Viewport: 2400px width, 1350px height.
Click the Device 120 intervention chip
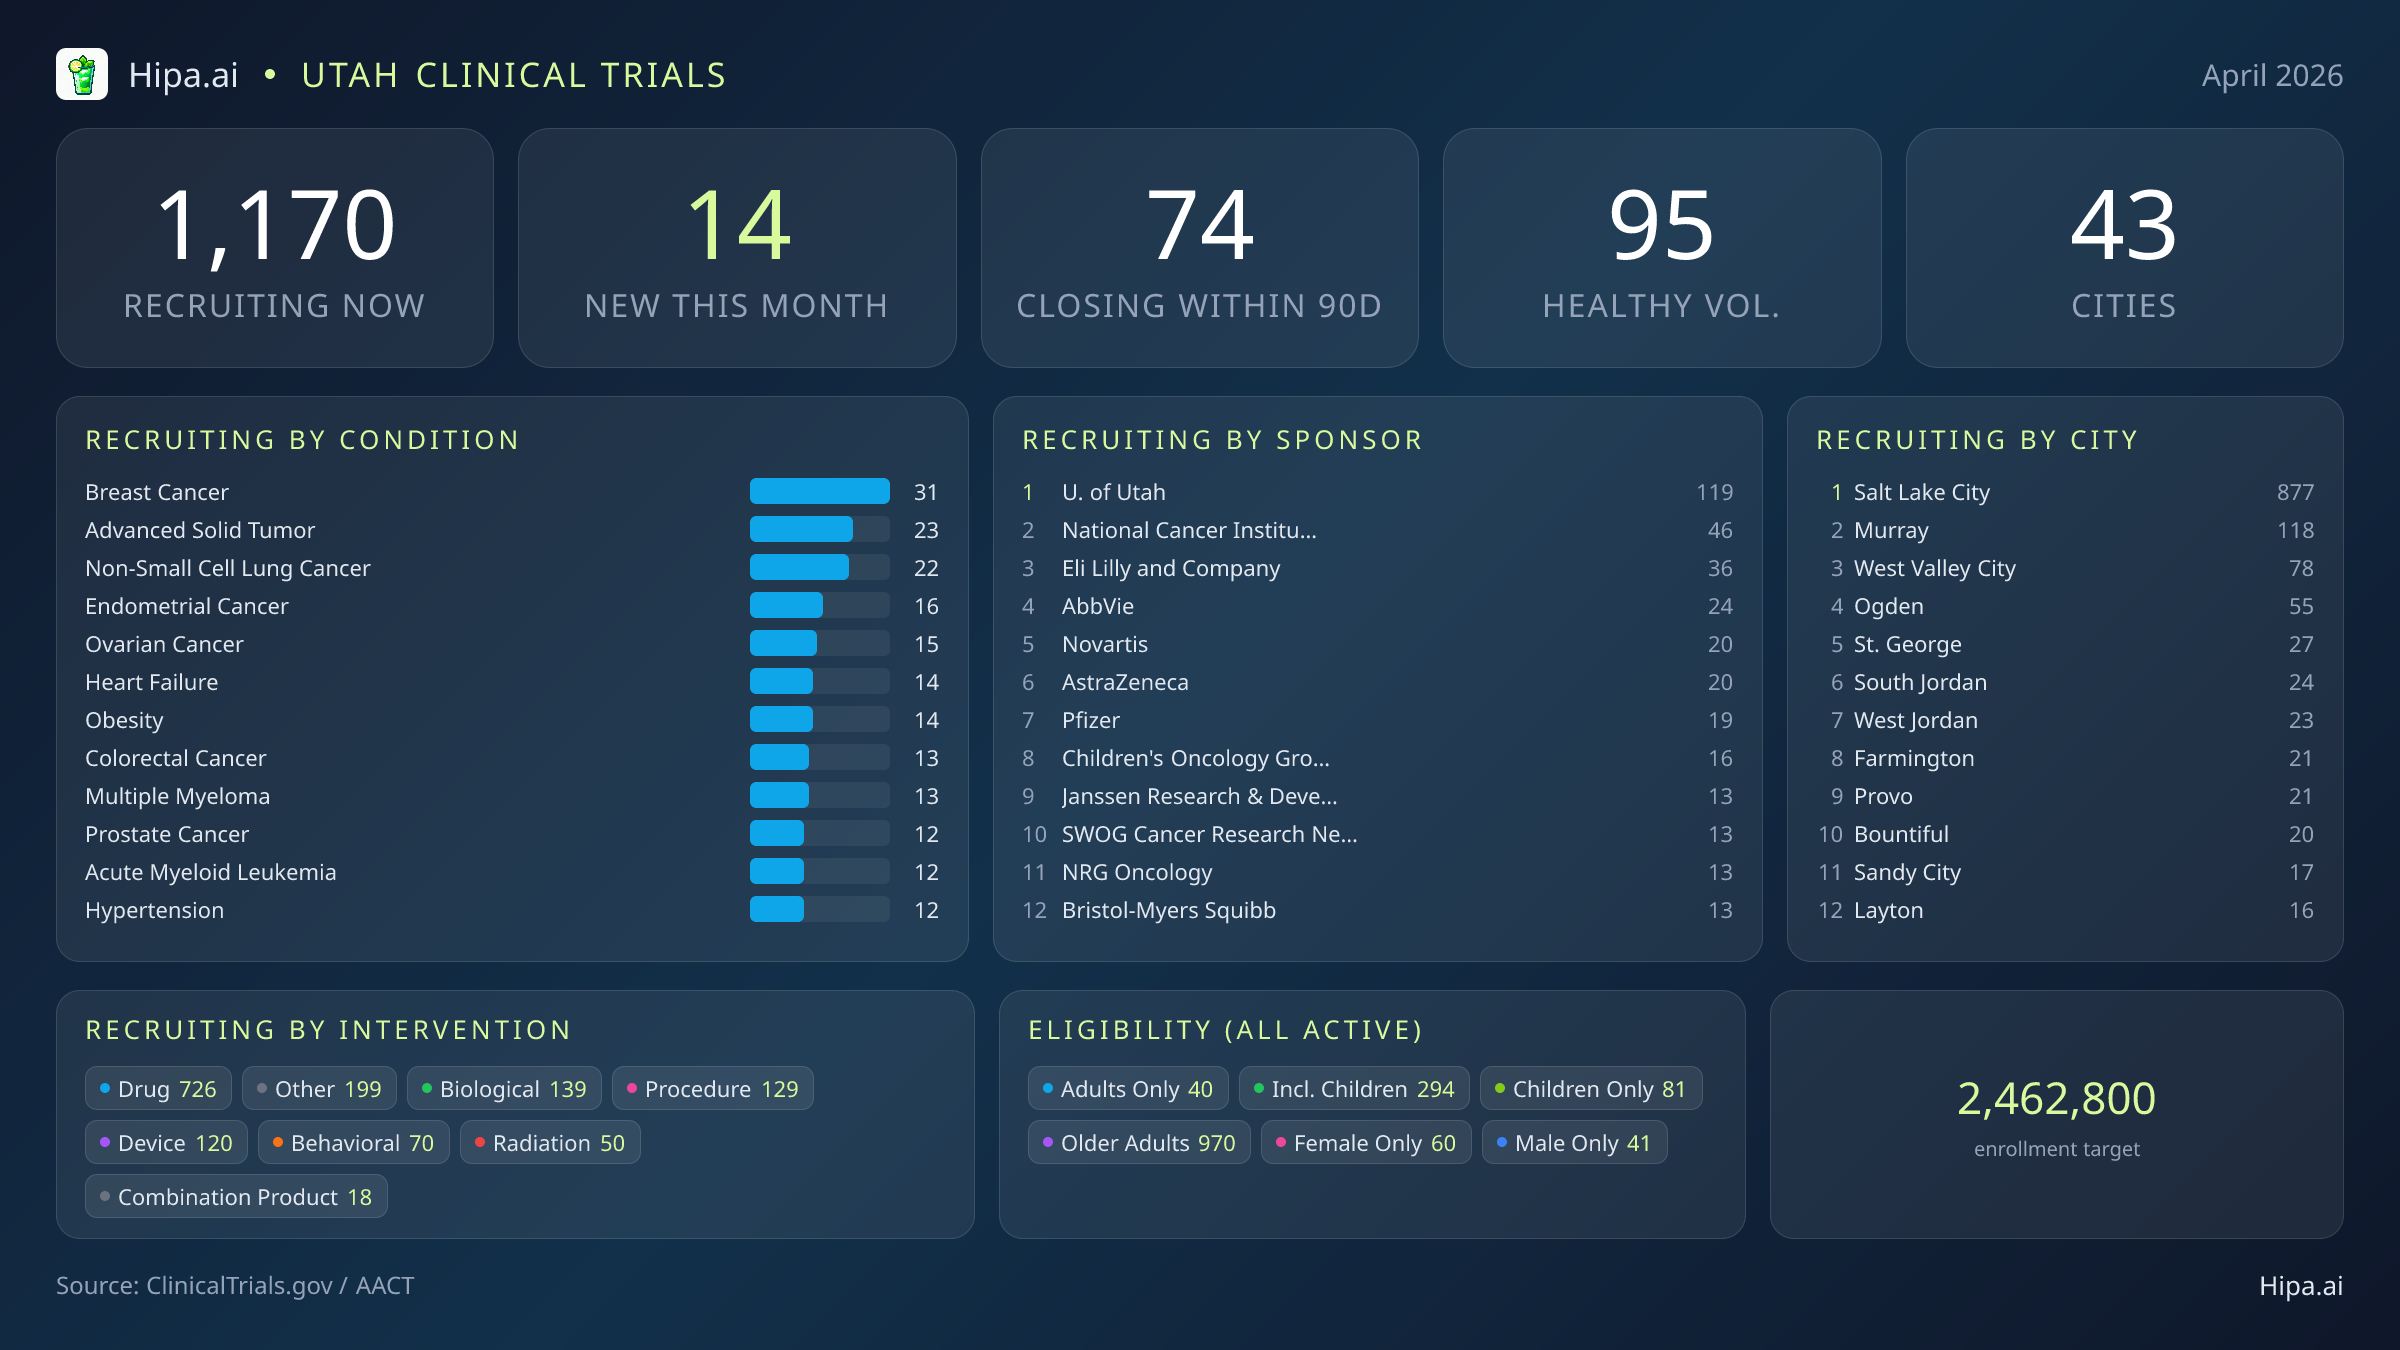click(x=166, y=1143)
